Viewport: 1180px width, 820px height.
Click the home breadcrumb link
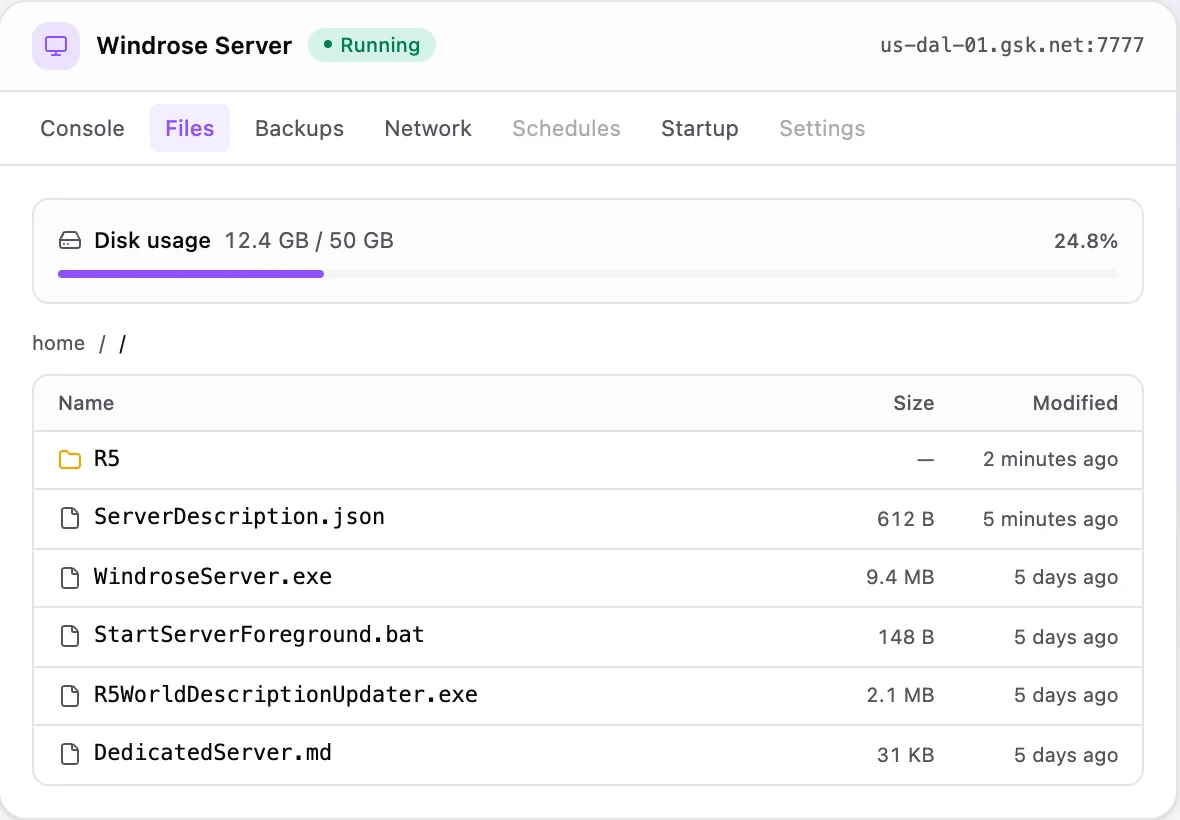click(x=59, y=343)
